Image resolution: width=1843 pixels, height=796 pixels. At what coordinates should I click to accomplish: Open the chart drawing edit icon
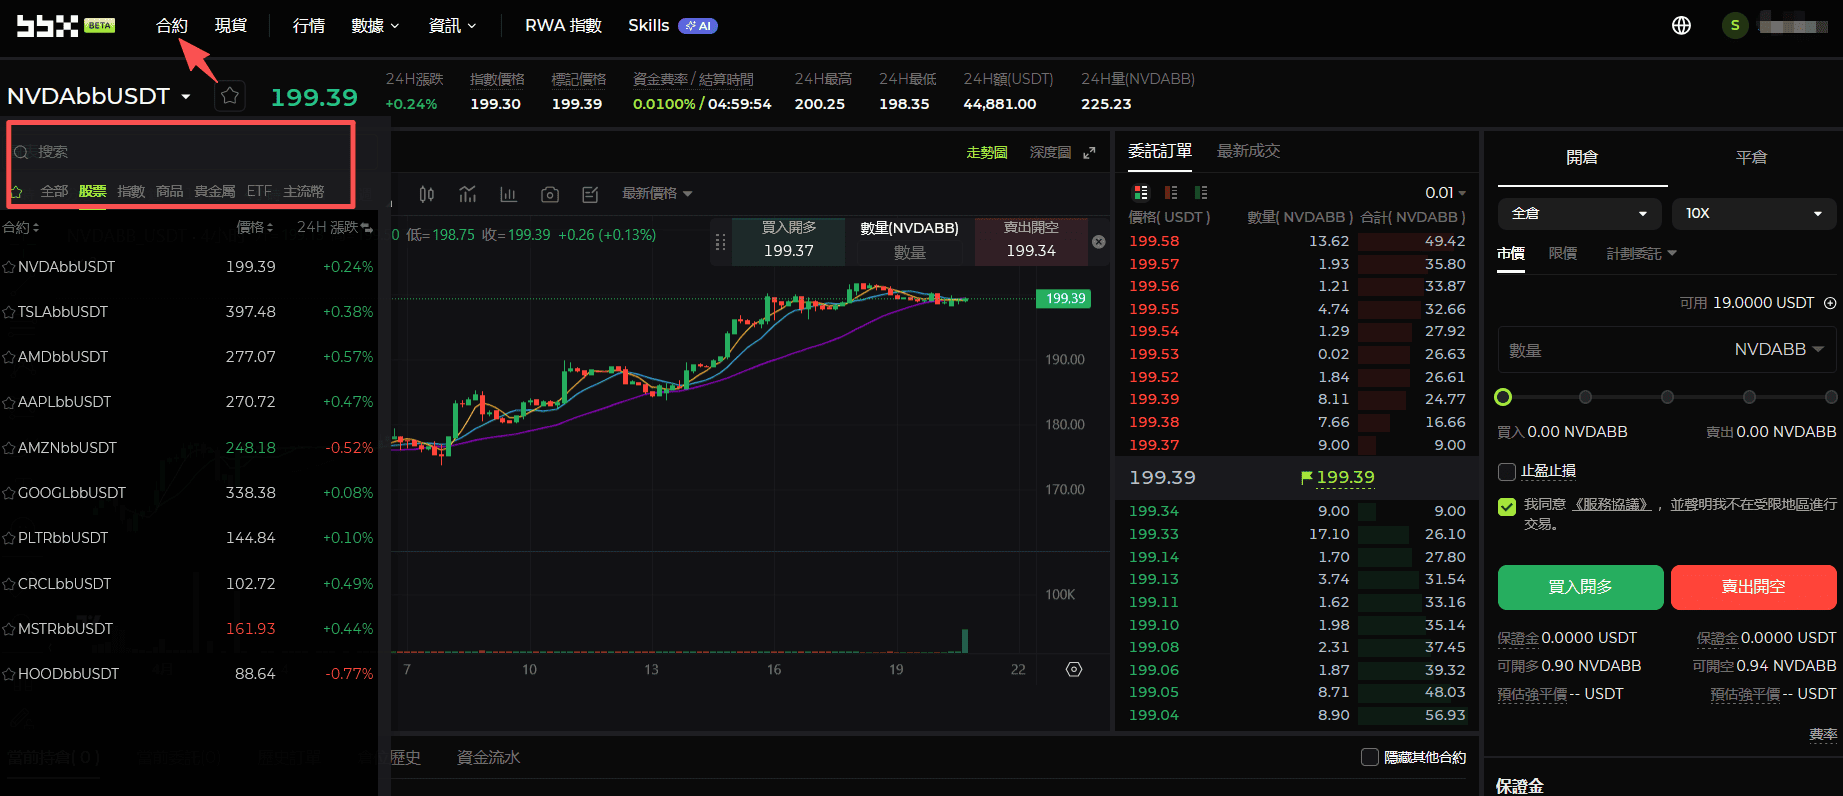[590, 194]
